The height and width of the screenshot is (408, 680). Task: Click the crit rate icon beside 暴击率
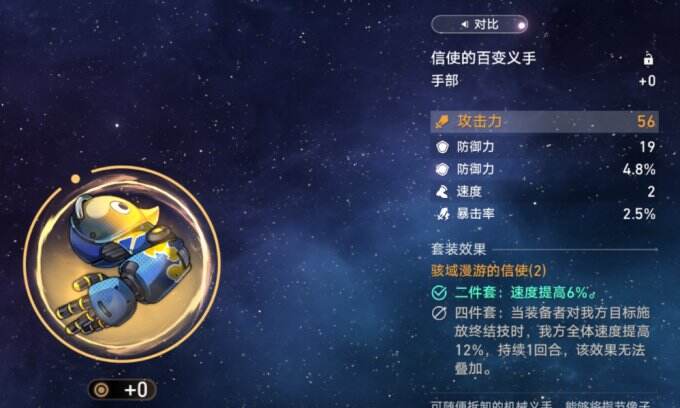pyautogui.click(x=443, y=214)
